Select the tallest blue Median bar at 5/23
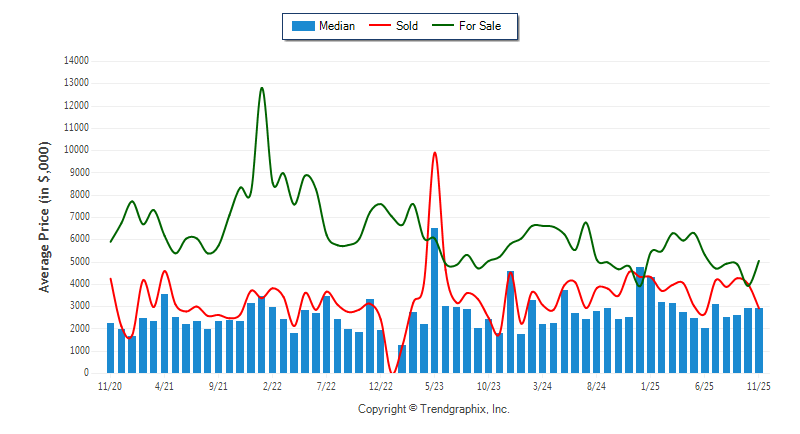 tap(435, 300)
